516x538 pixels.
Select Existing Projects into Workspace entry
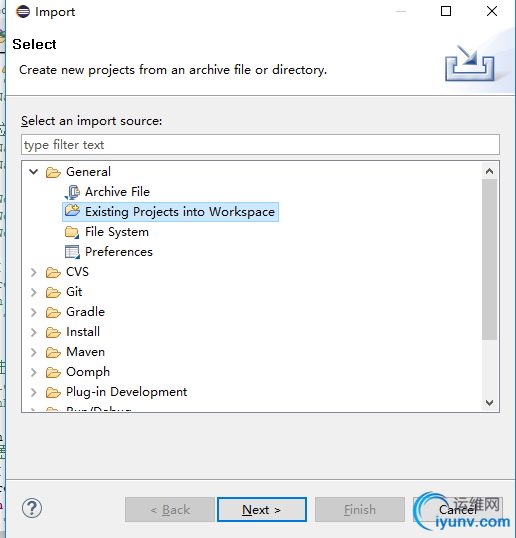tap(171, 212)
